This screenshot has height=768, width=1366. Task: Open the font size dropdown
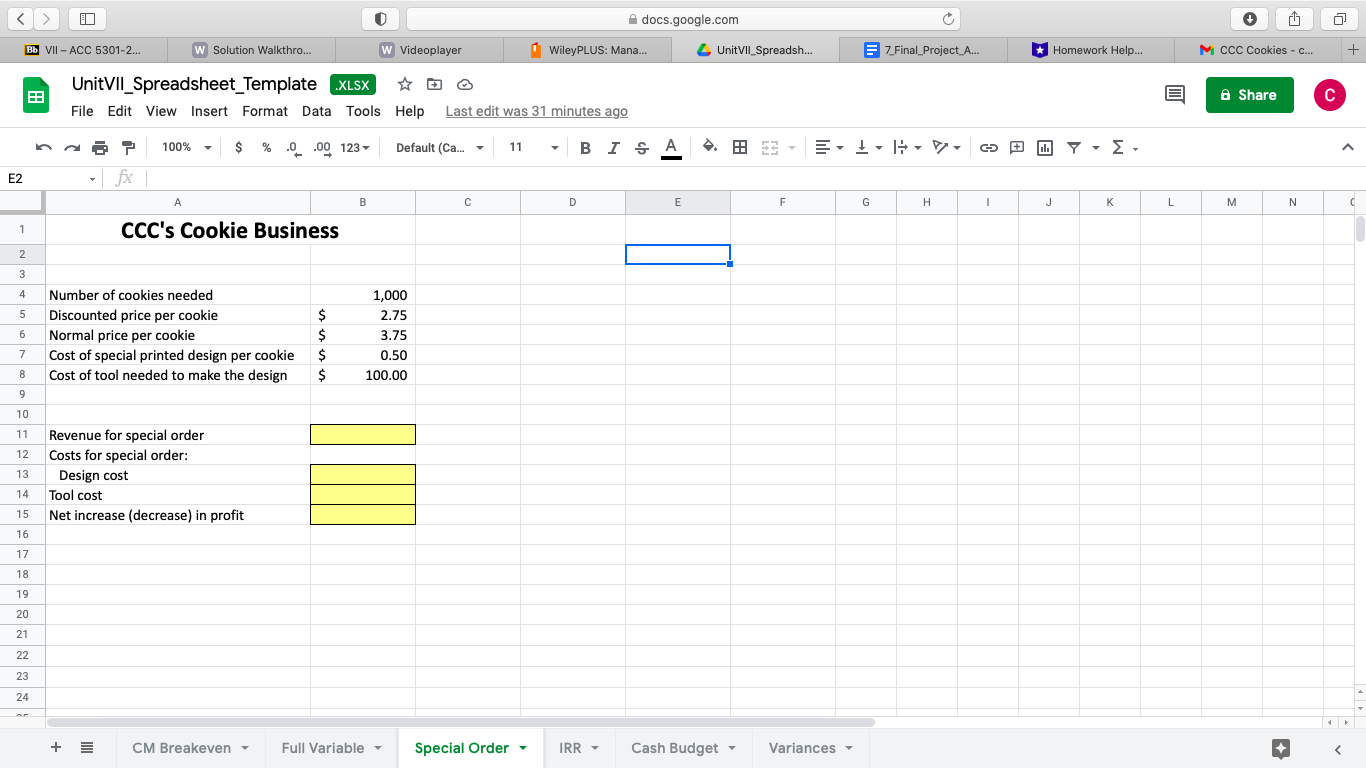(531, 147)
